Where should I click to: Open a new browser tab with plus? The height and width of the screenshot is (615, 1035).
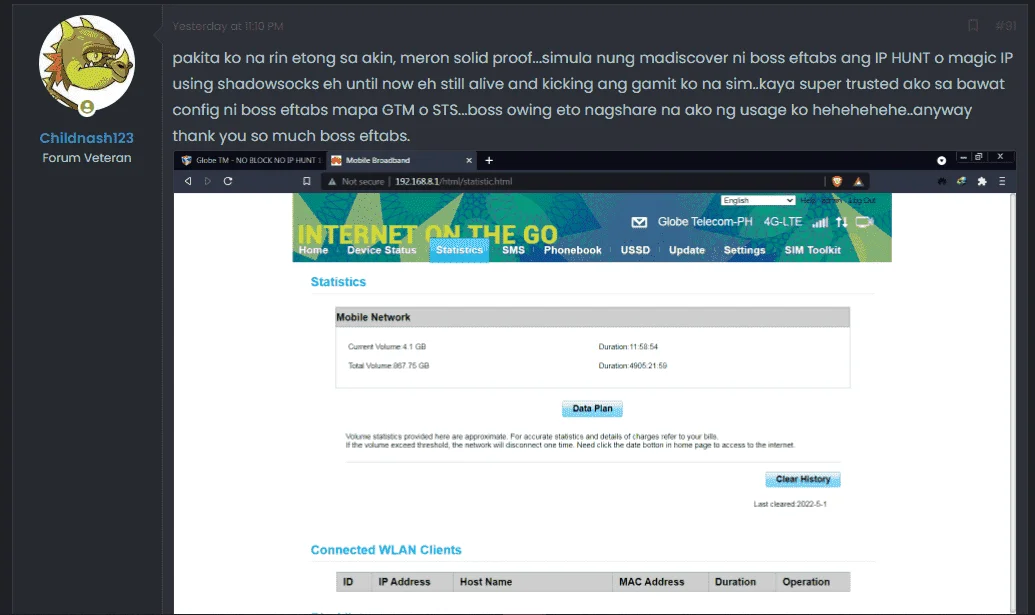click(x=489, y=160)
